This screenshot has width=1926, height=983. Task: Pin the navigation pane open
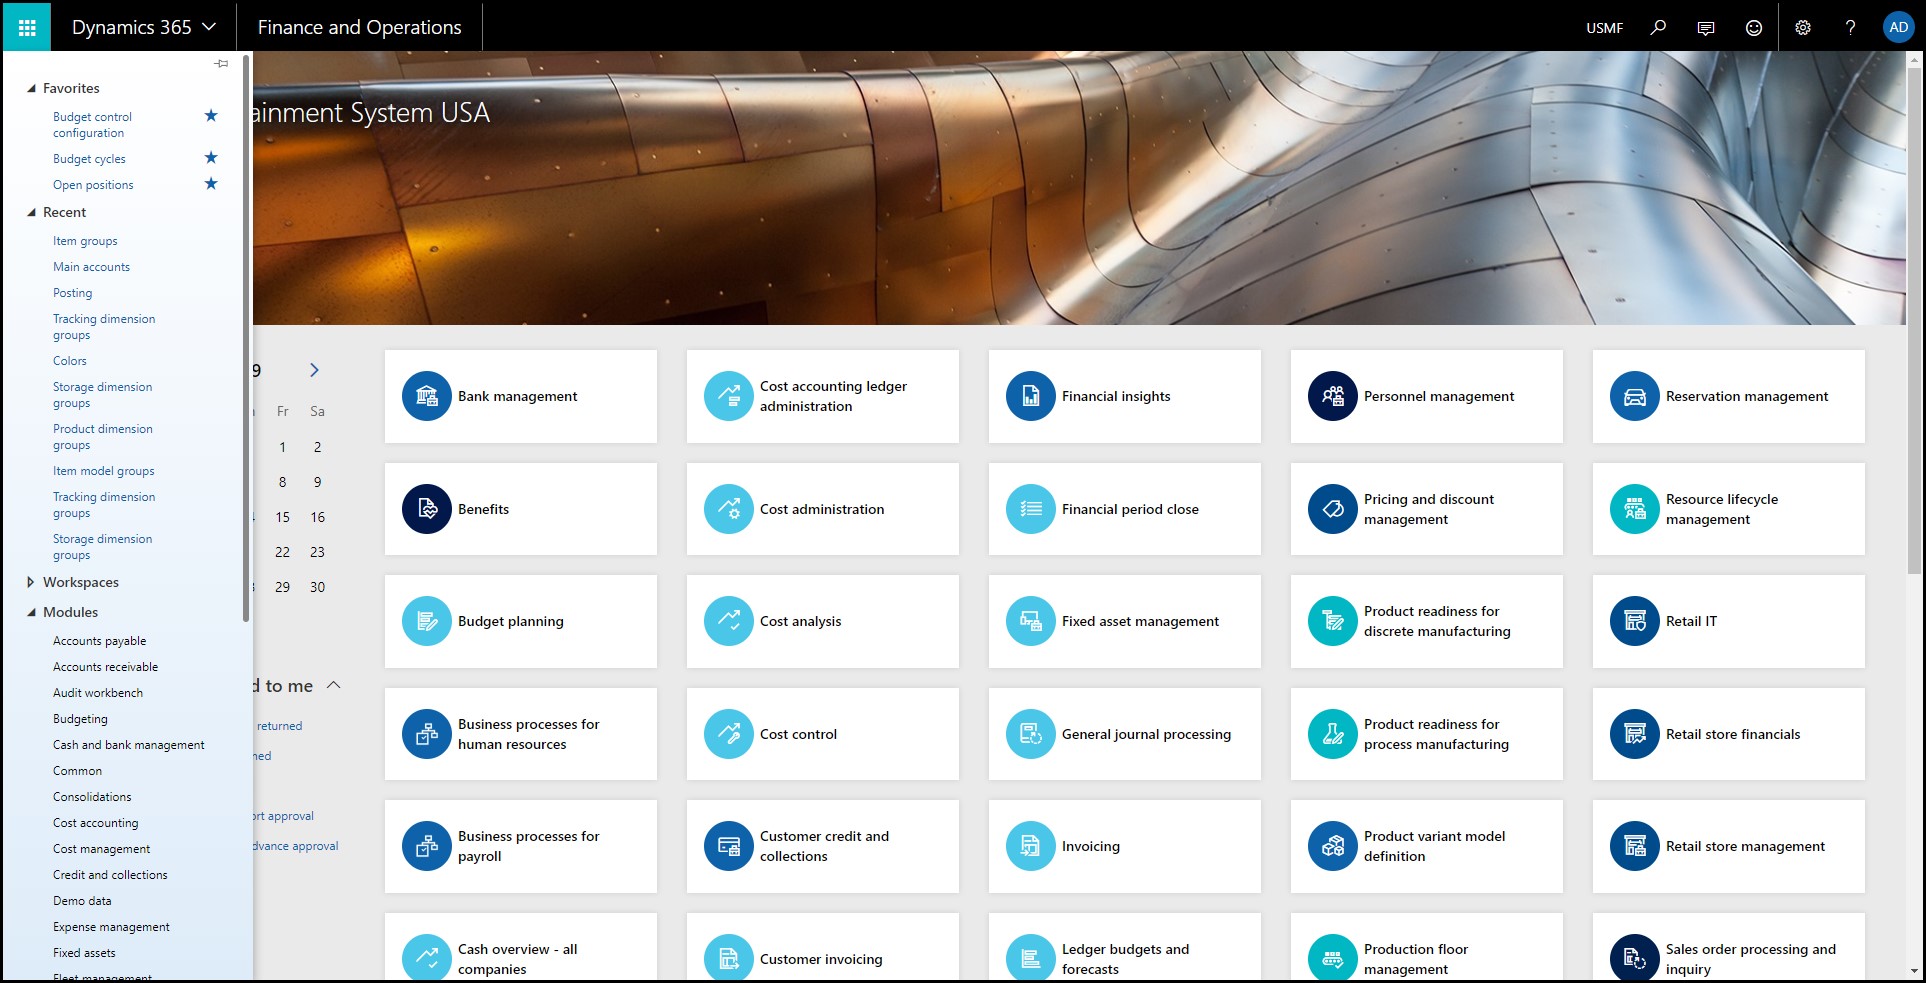tap(221, 63)
